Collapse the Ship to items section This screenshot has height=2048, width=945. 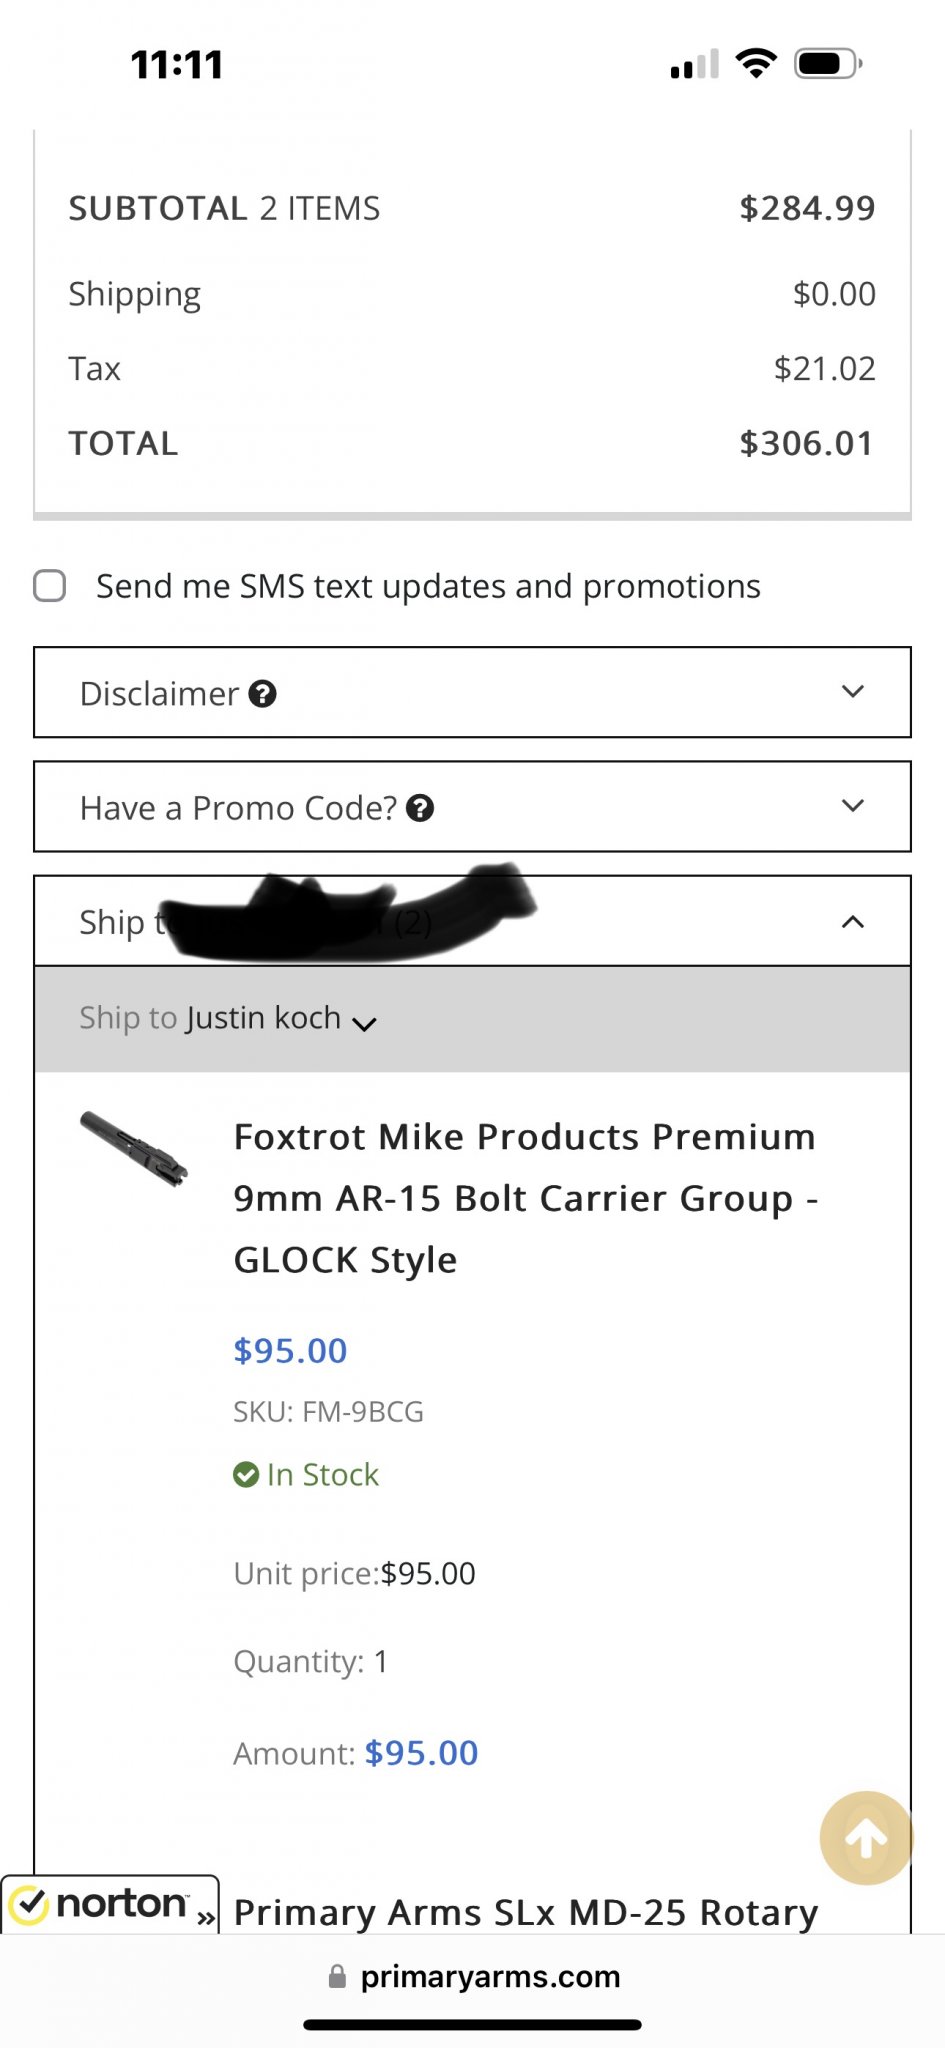click(x=852, y=922)
